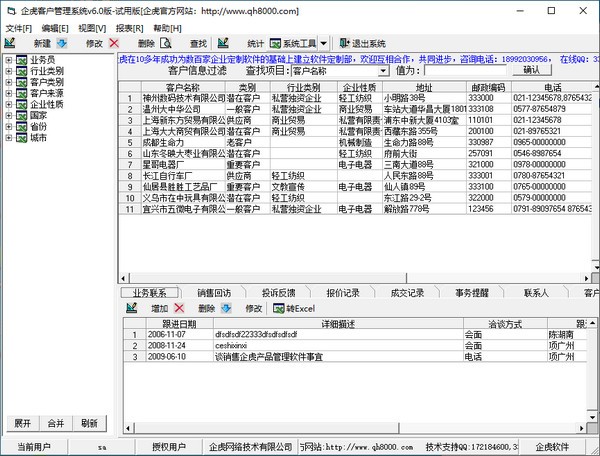
Task: Open the 视图[V] menu
Action: (92, 28)
